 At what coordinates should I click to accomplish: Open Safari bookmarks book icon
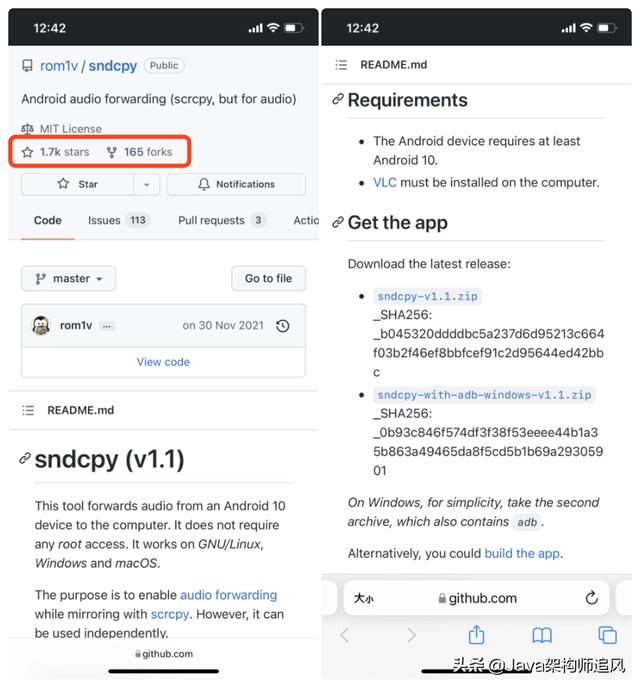pyautogui.click(x=542, y=635)
